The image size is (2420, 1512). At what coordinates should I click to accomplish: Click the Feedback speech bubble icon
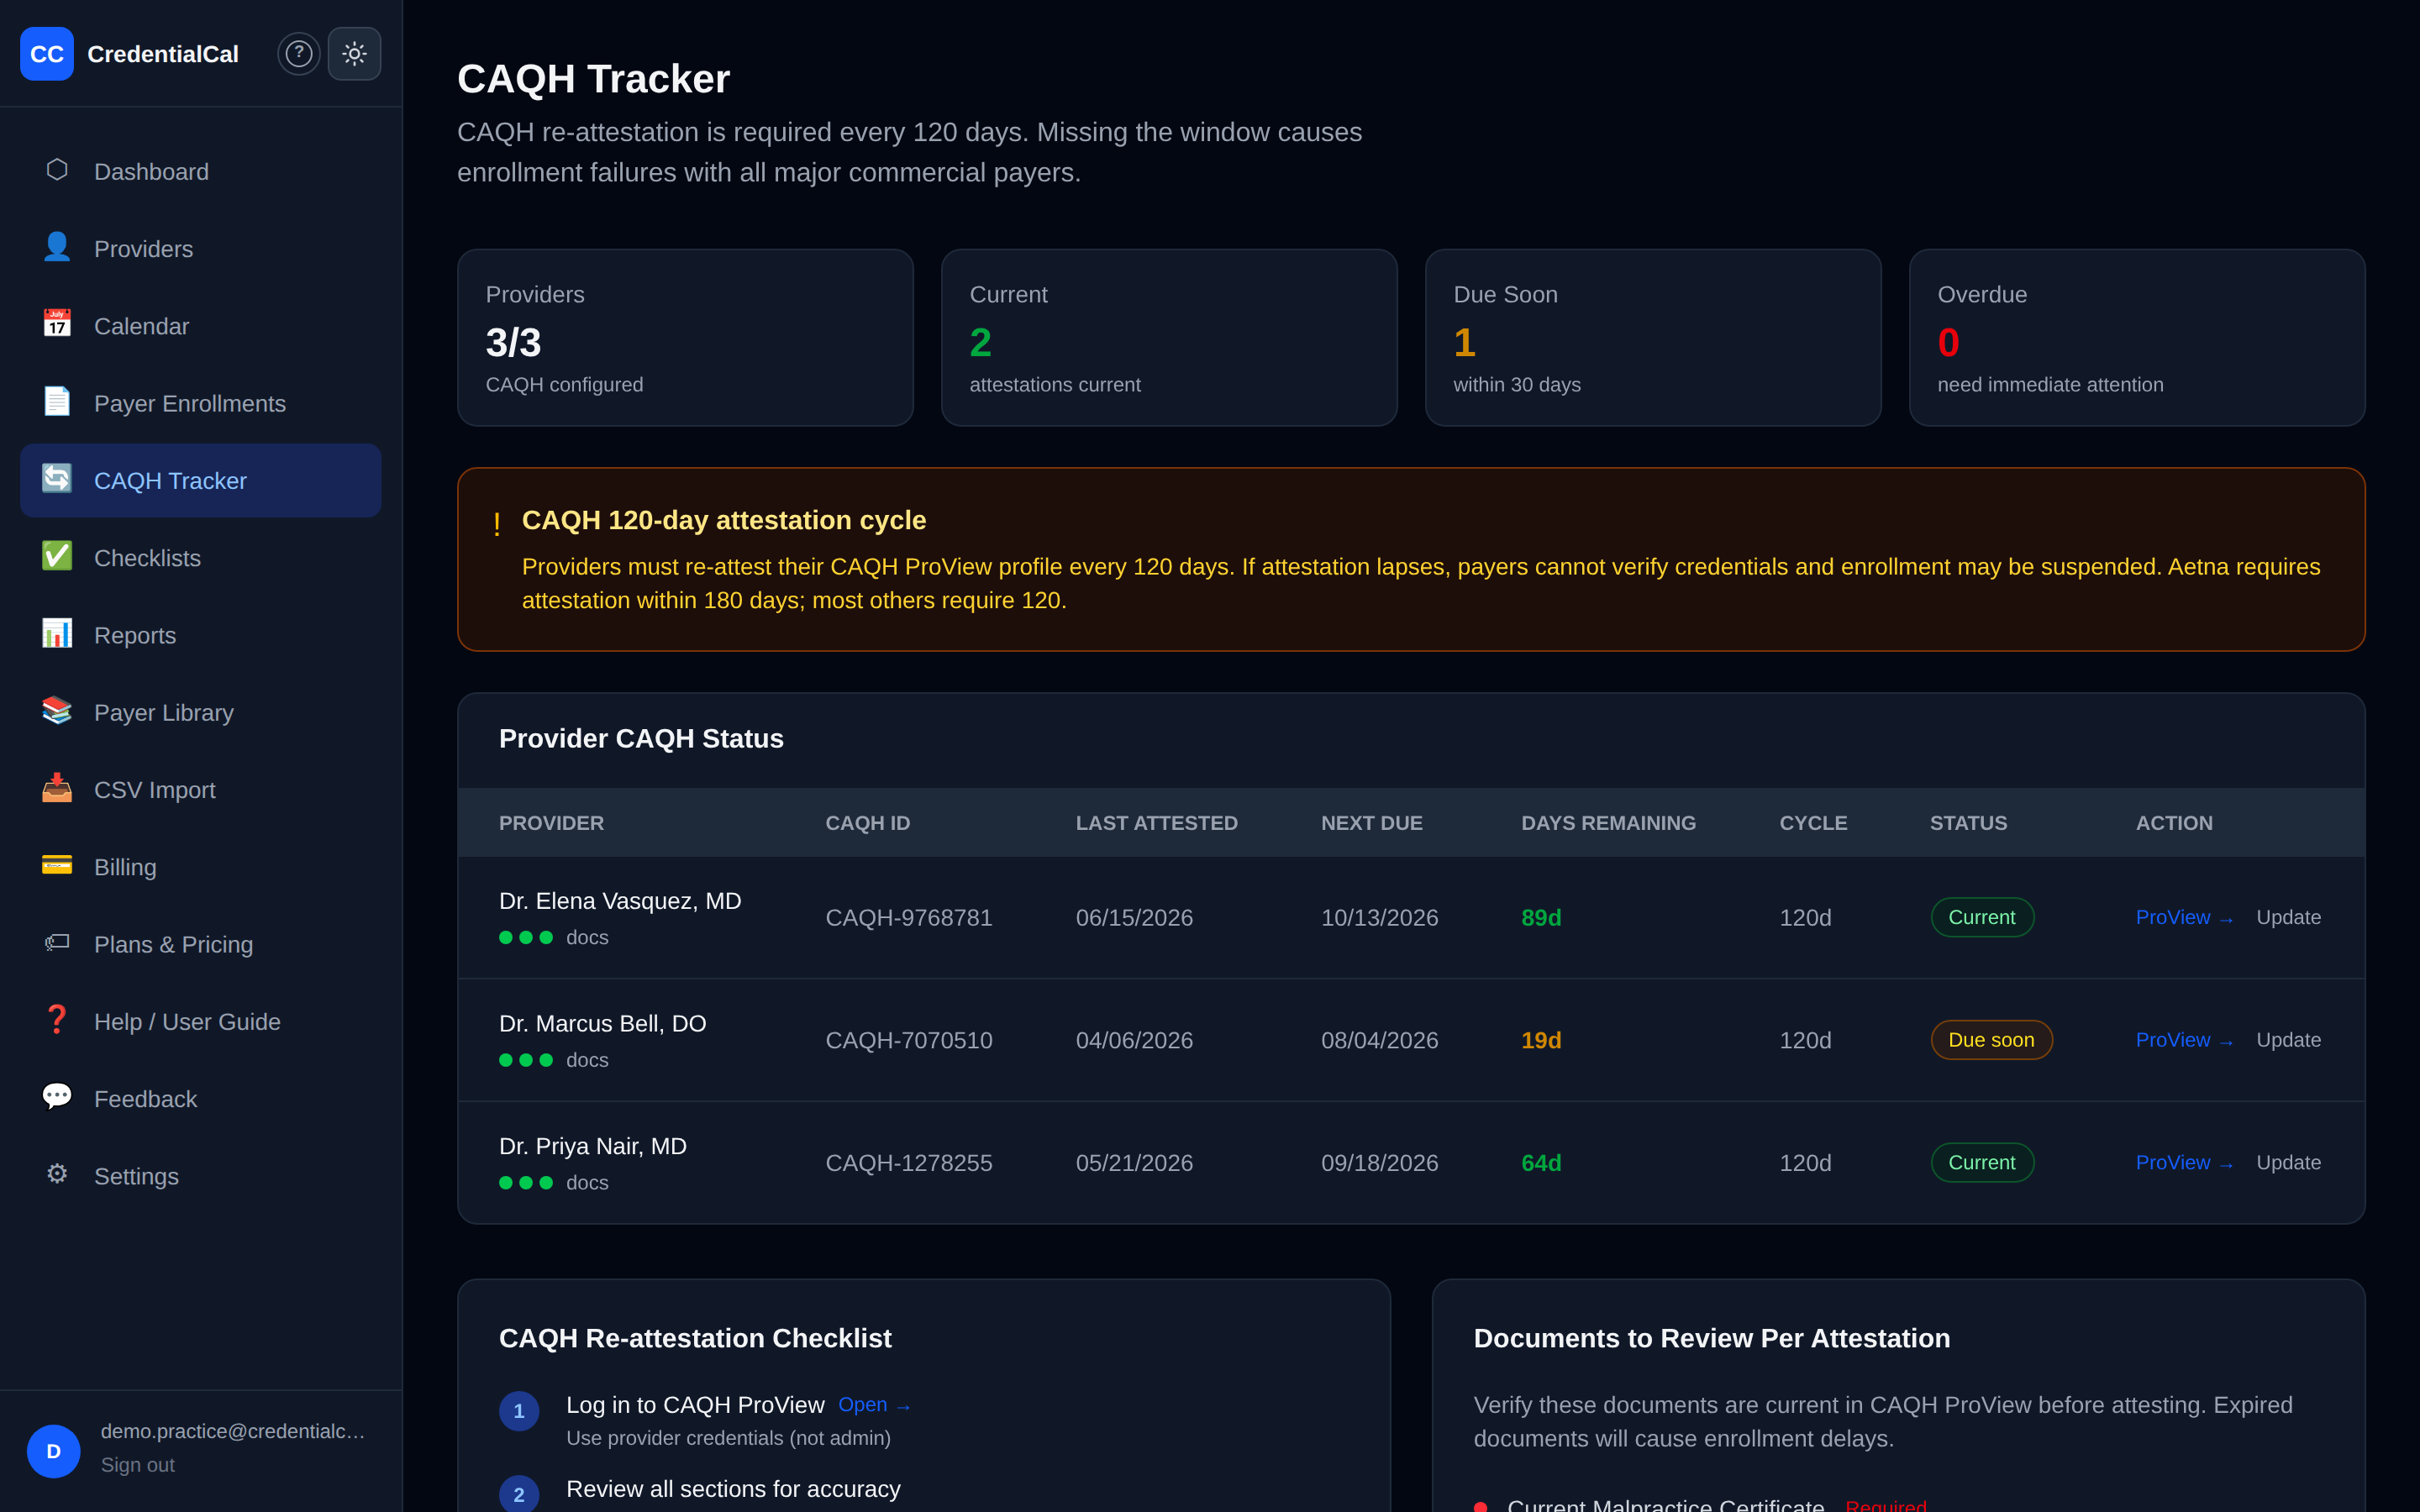coord(57,1097)
